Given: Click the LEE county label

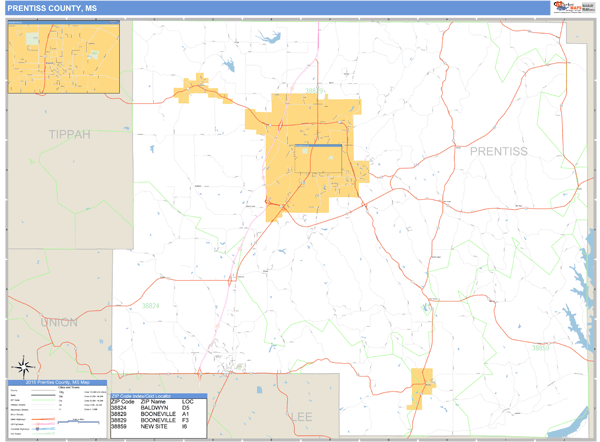Looking at the screenshot, I should pyautogui.click(x=302, y=415).
